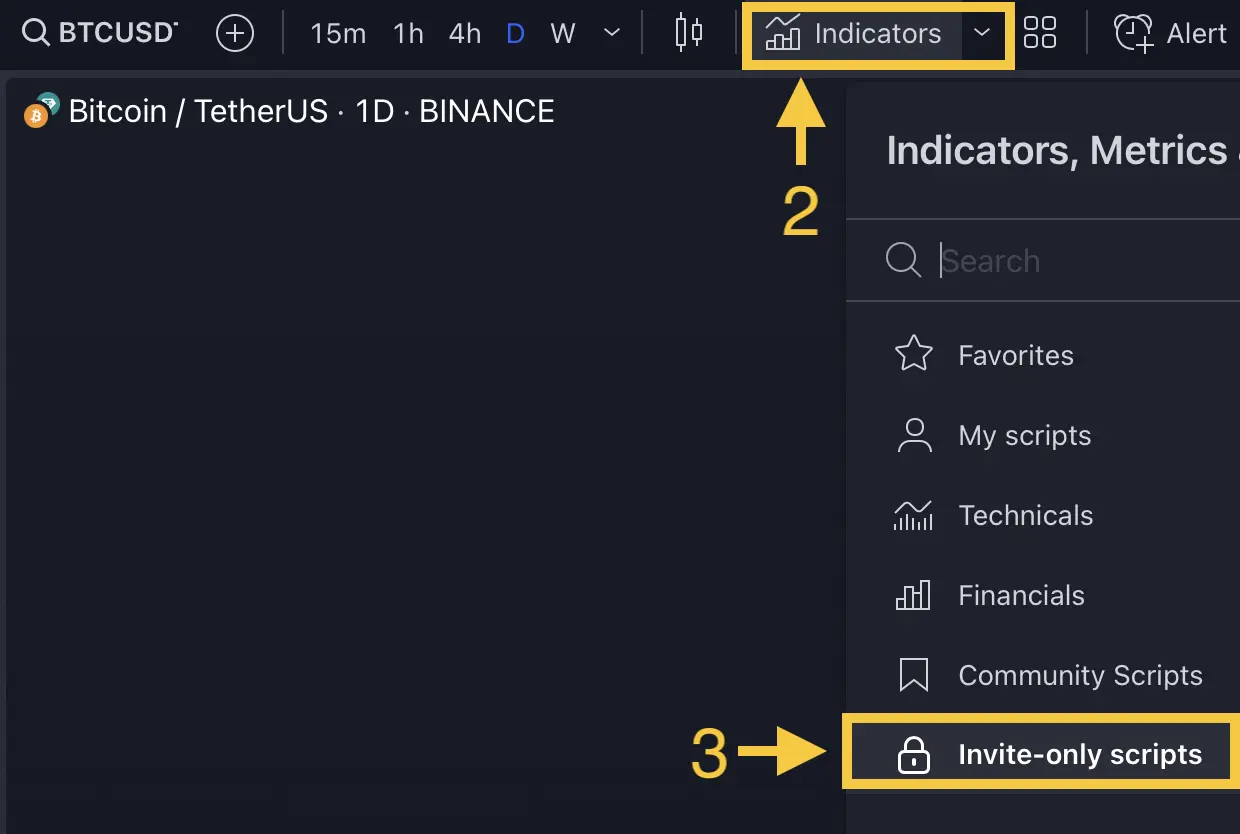The width and height of the screenshot is (1240, 834).
Task: Select the W weekly timeframe
Action: coord(563,33)
